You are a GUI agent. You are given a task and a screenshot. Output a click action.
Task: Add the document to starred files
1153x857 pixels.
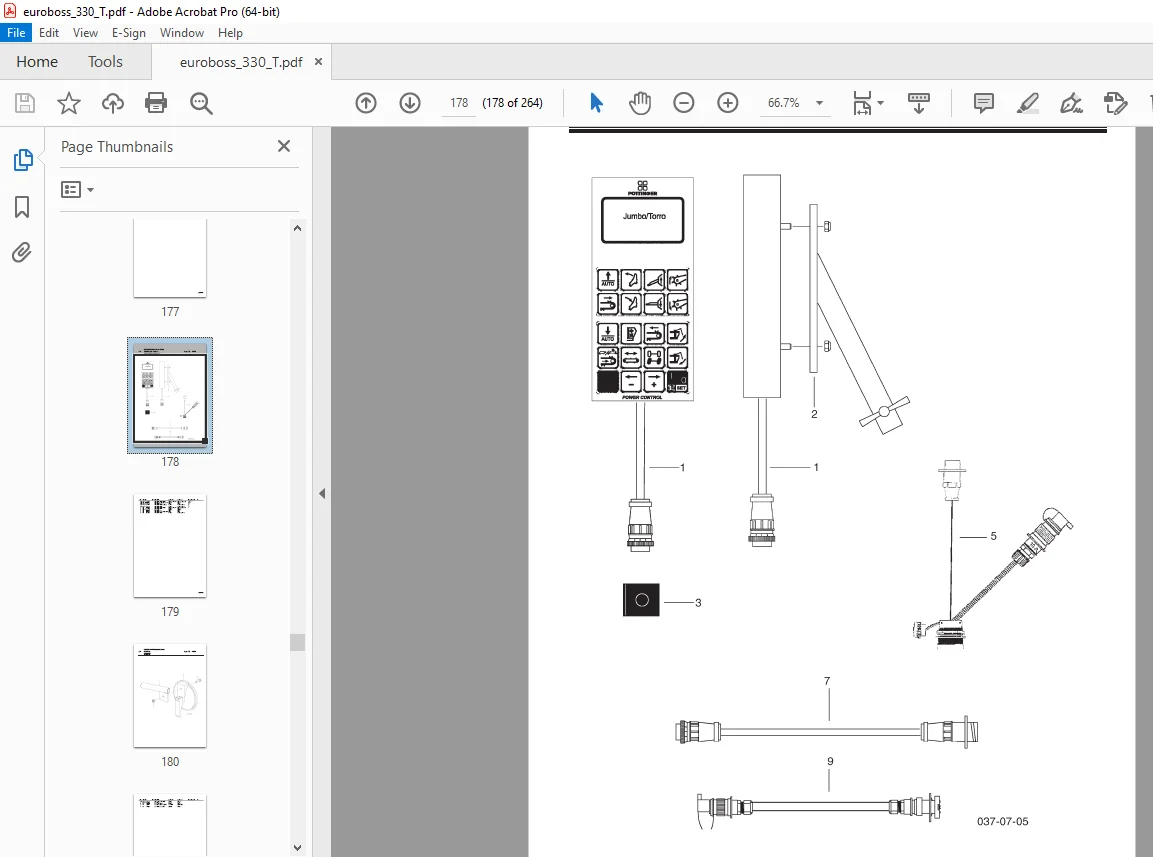pos(68,103)
